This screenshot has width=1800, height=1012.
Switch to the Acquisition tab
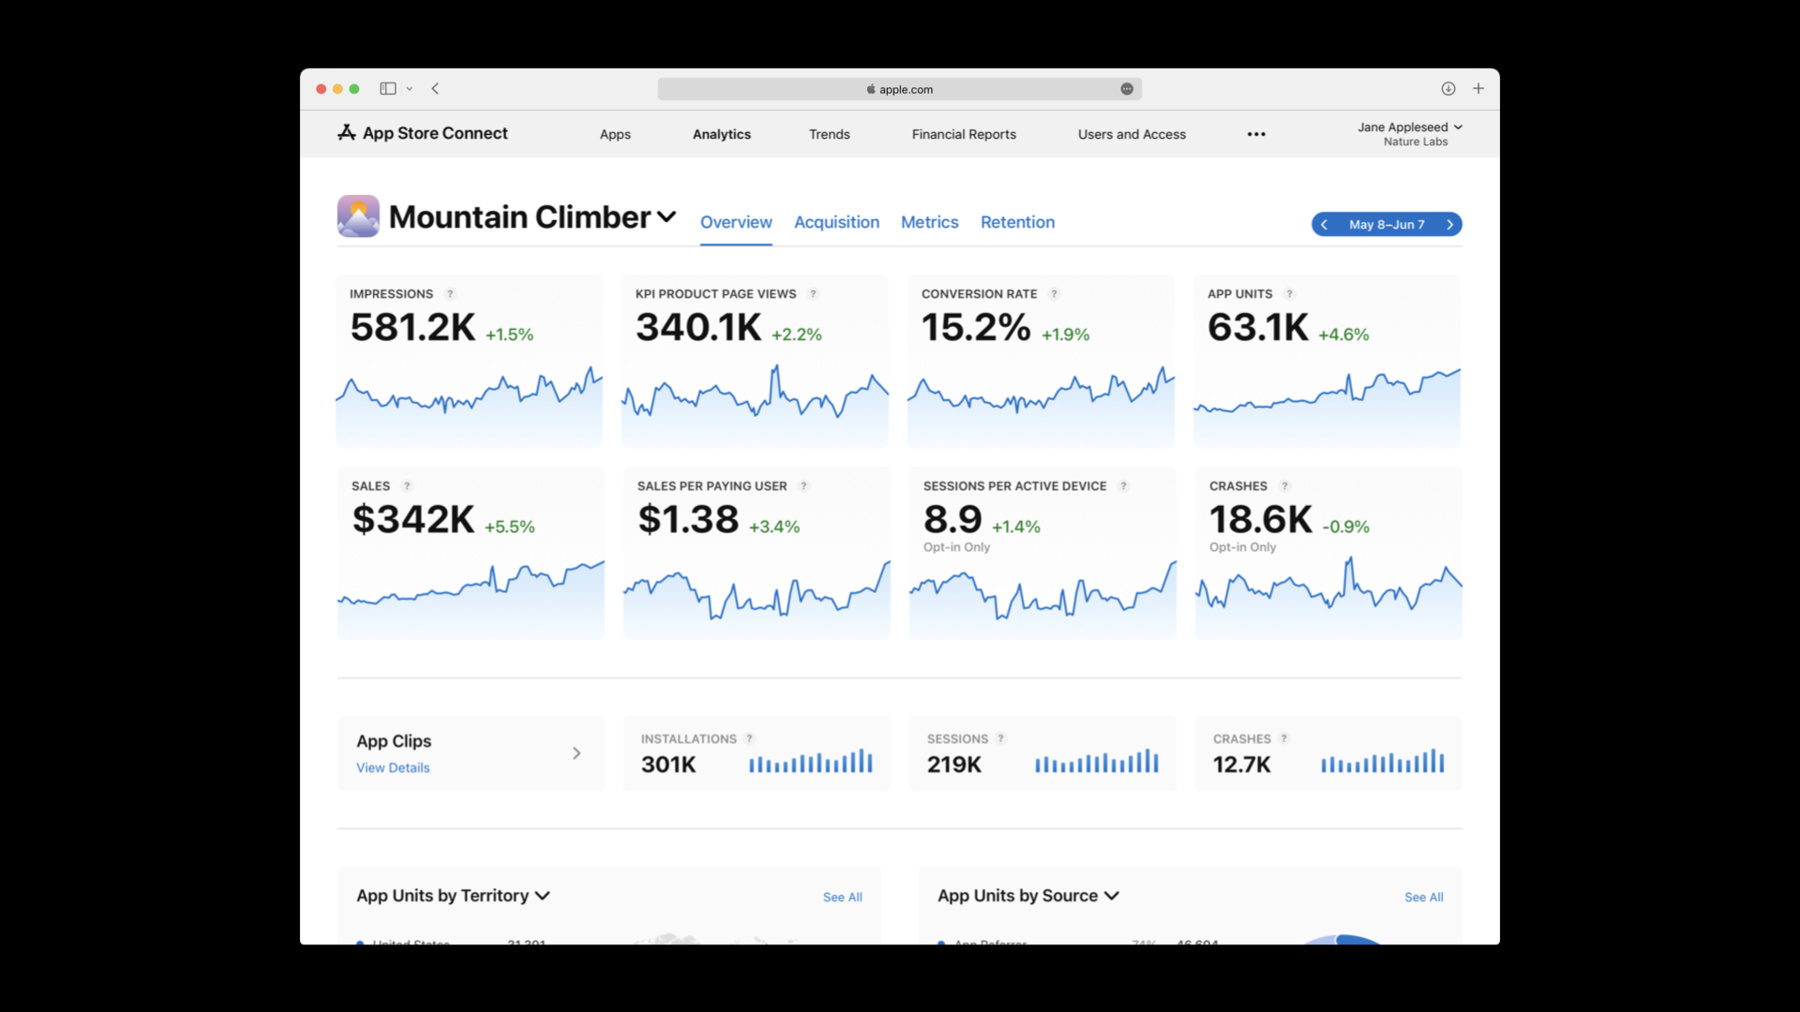837,222
